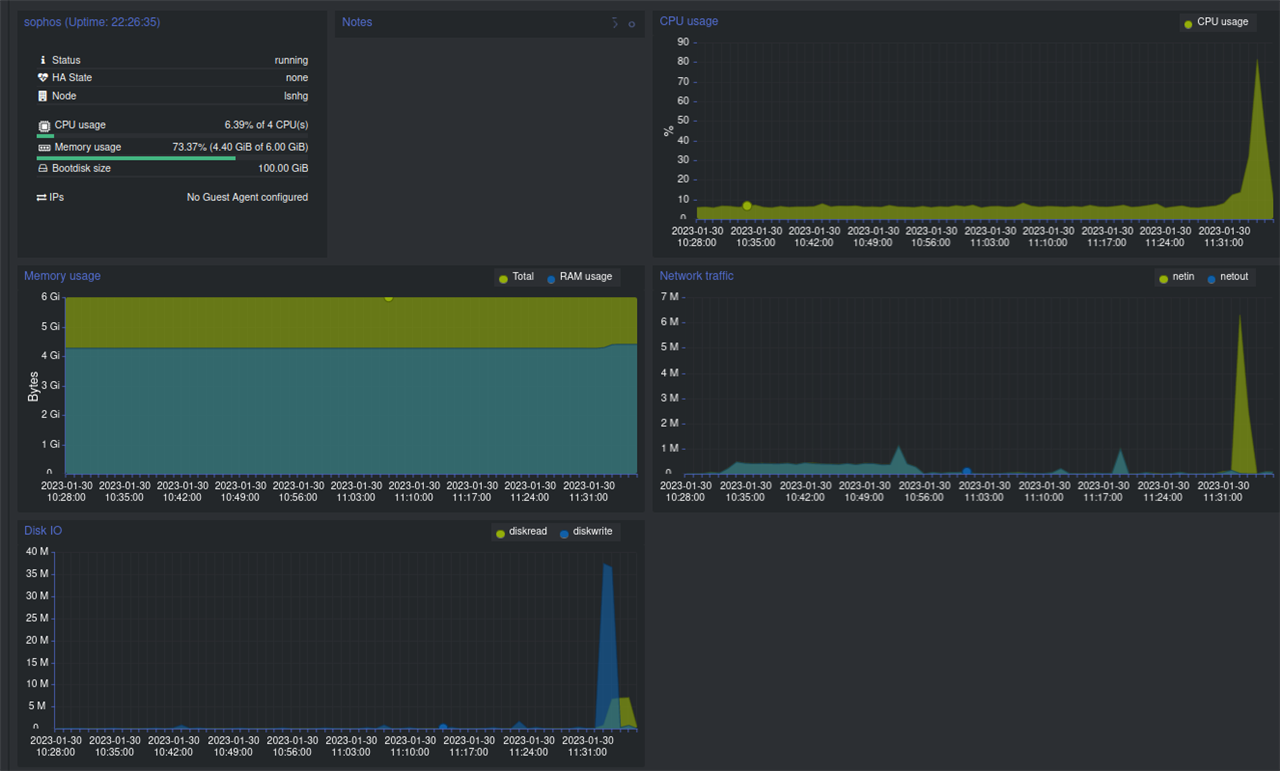This screenshot has height=771, width=1280.
Task: Click the data point marker on Memory Total line
Action: click(x=388, y=297)
